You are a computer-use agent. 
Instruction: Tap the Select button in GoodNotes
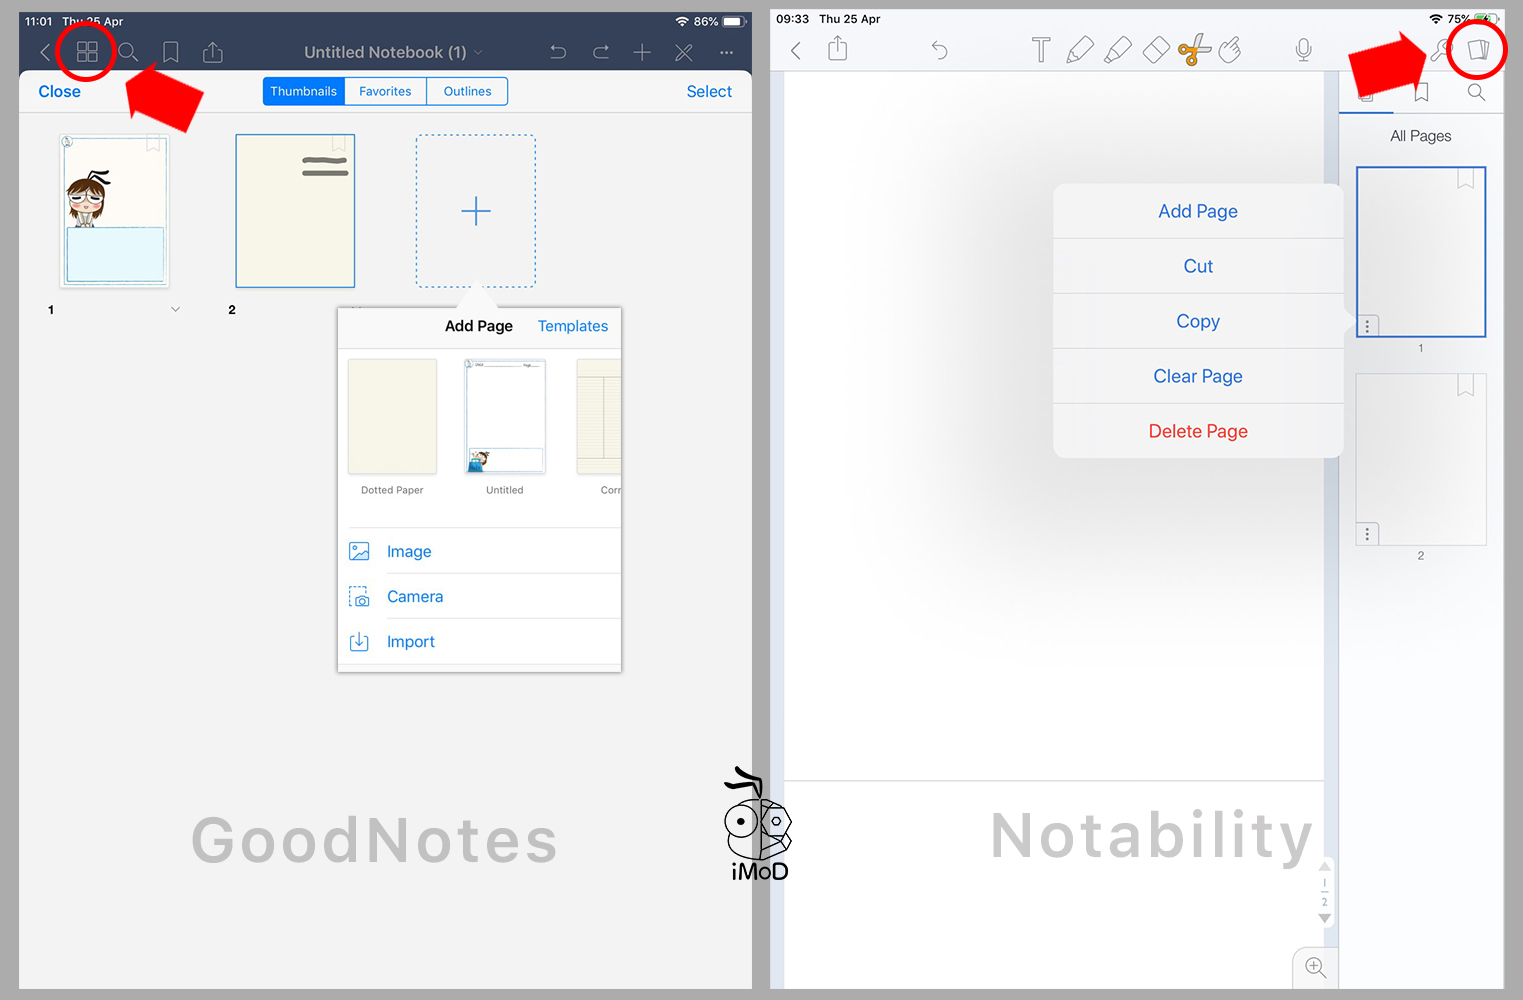coord(709,92)
